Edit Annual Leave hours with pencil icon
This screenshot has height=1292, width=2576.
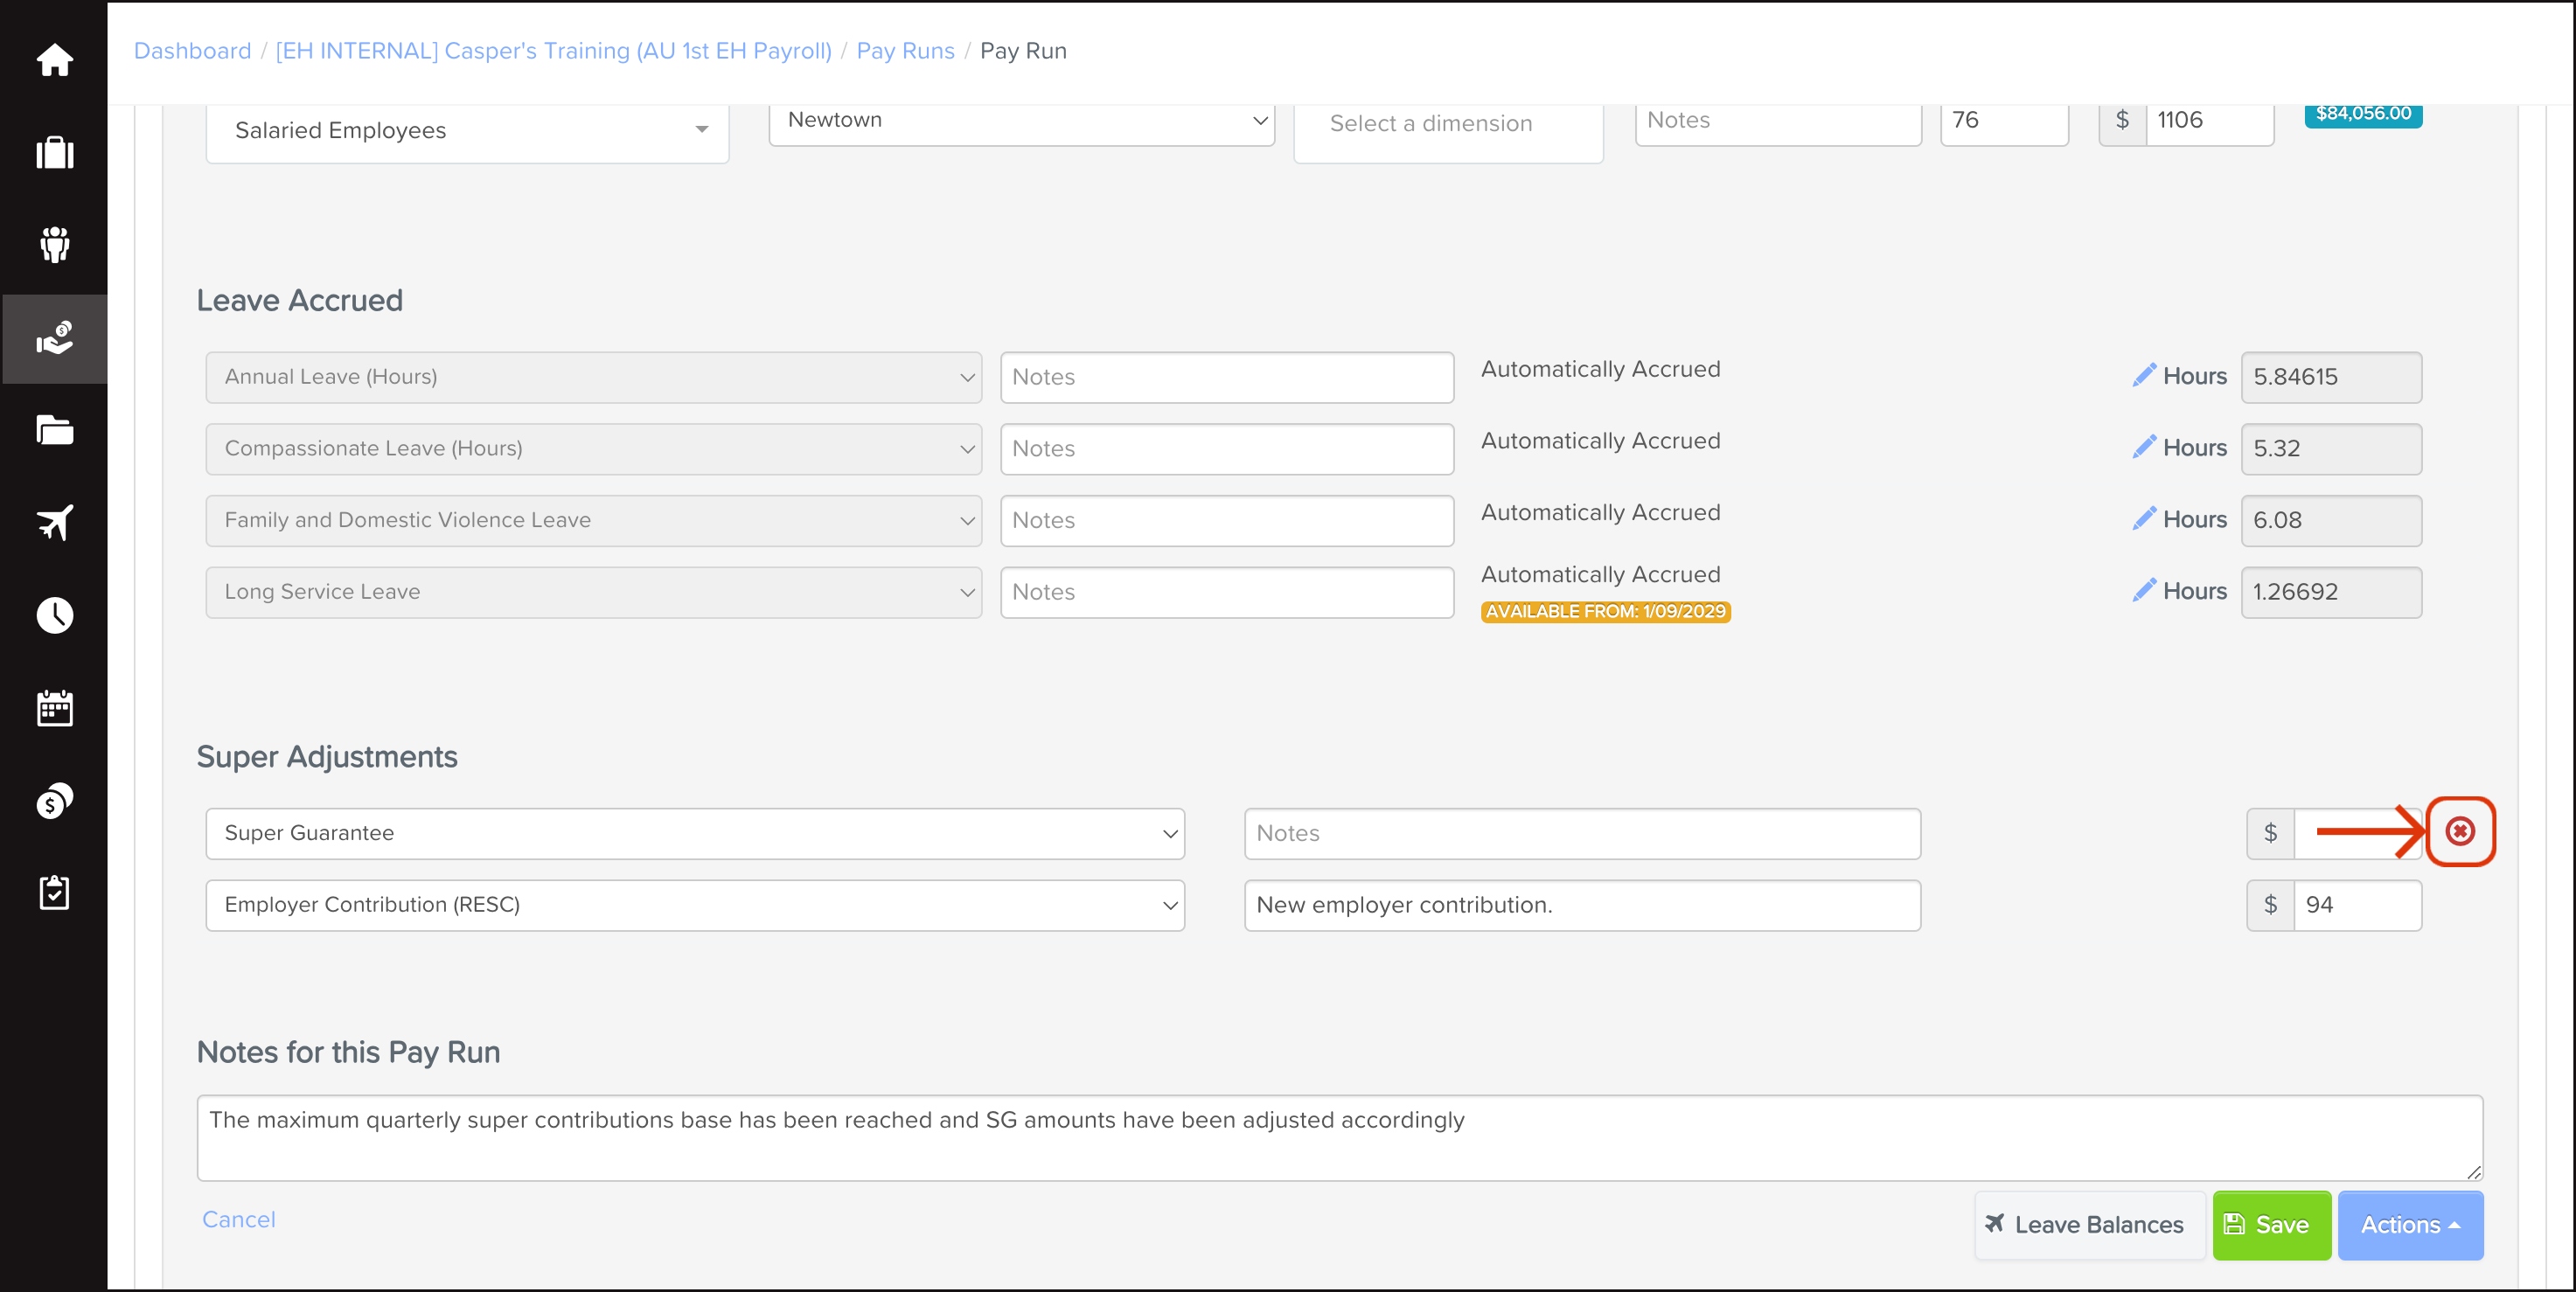2142,376
